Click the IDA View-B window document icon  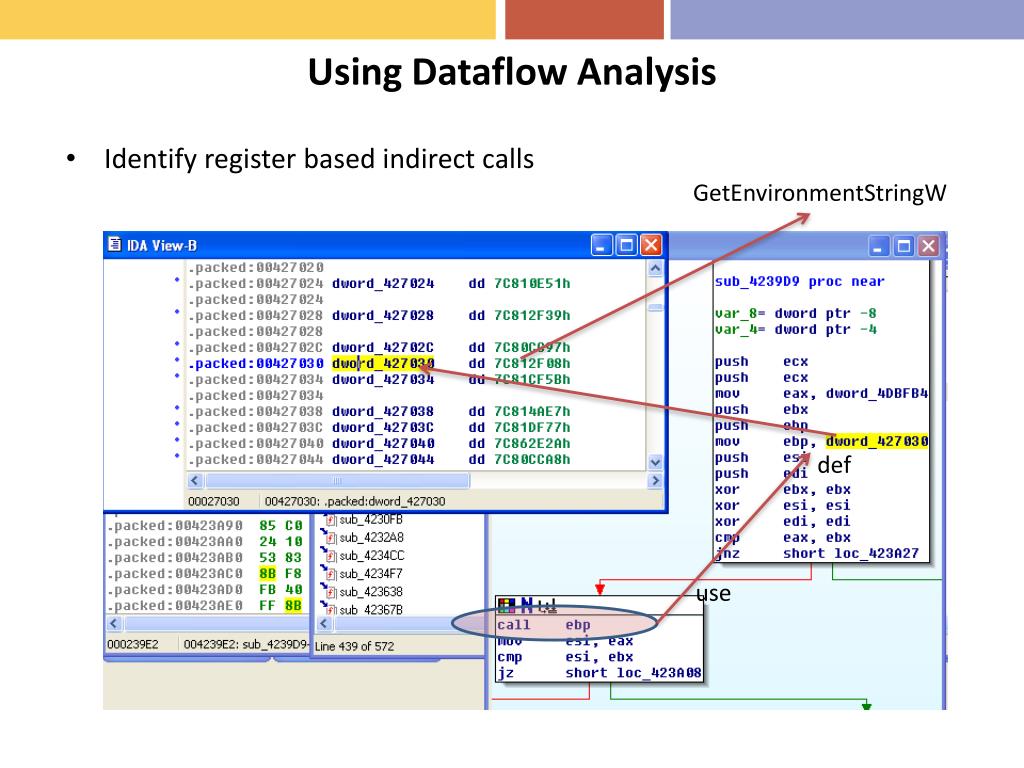(115, 245)
